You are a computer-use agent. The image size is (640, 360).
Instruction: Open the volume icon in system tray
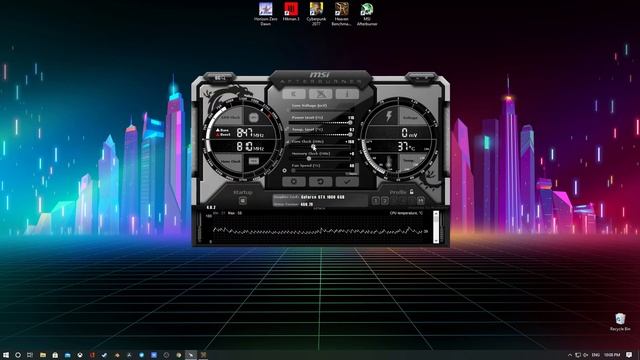pyautogui.click(x=586, y=355)
